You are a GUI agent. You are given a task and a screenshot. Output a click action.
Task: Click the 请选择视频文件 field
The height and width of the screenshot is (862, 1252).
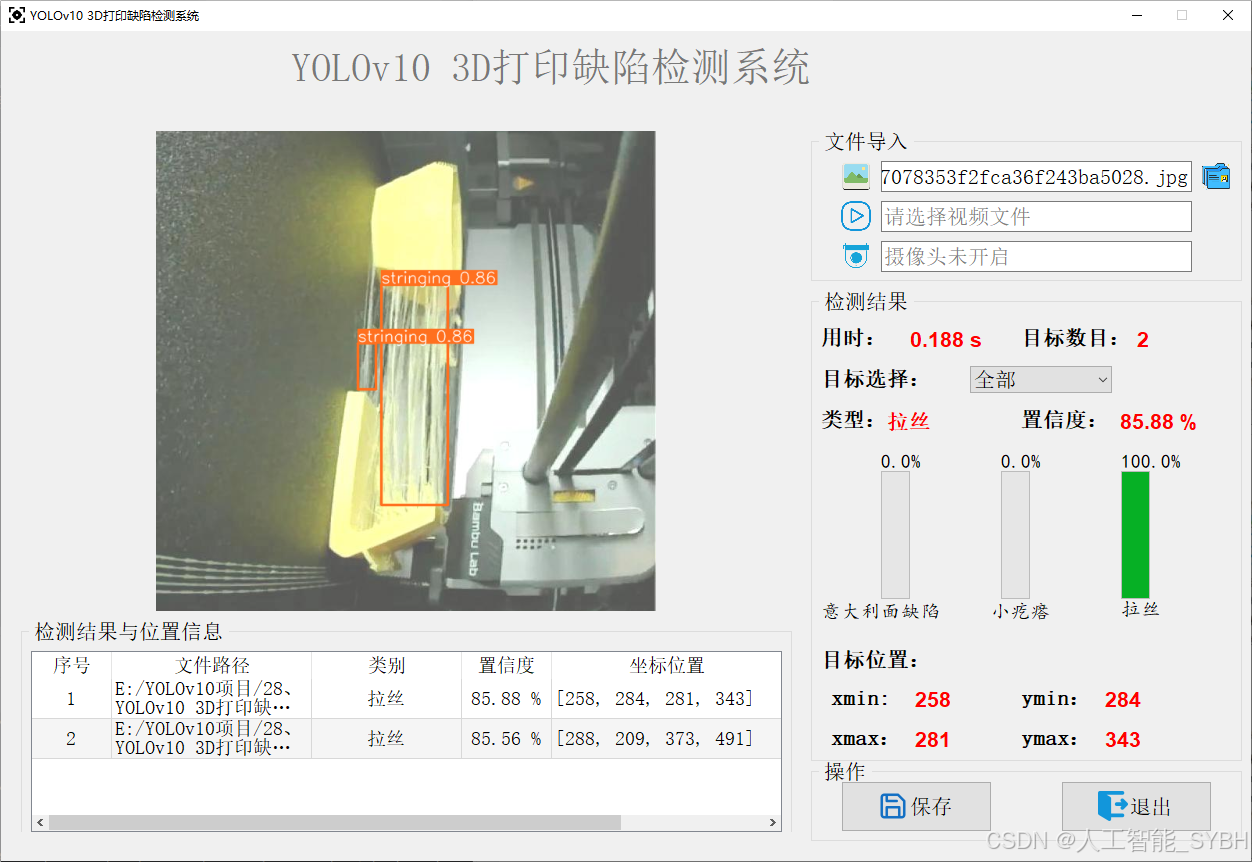pos(1036,216)
